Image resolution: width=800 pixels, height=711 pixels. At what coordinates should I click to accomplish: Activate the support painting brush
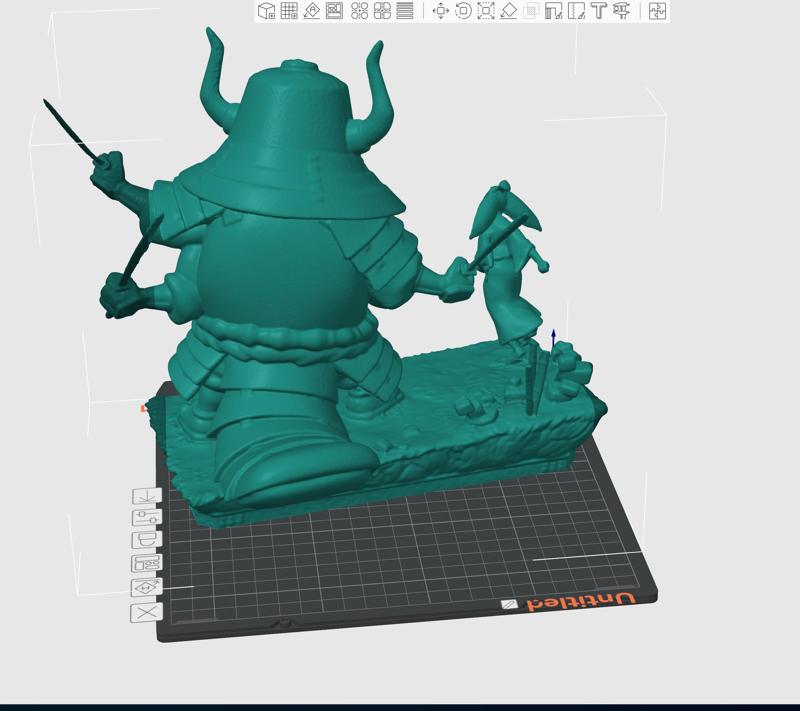point(551,12)
